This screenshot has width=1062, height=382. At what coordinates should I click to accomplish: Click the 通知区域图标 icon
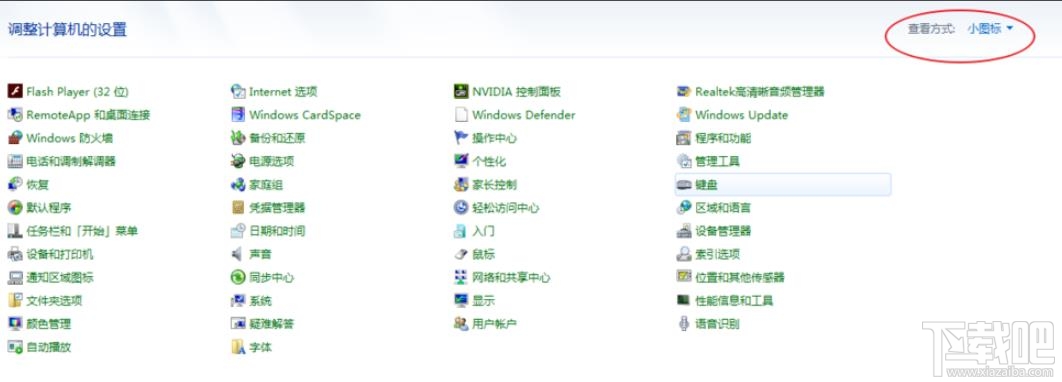coord(15,277)
